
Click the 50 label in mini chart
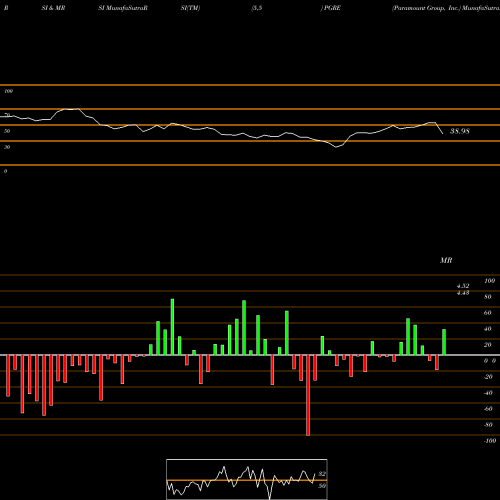[x=322, y=486]
